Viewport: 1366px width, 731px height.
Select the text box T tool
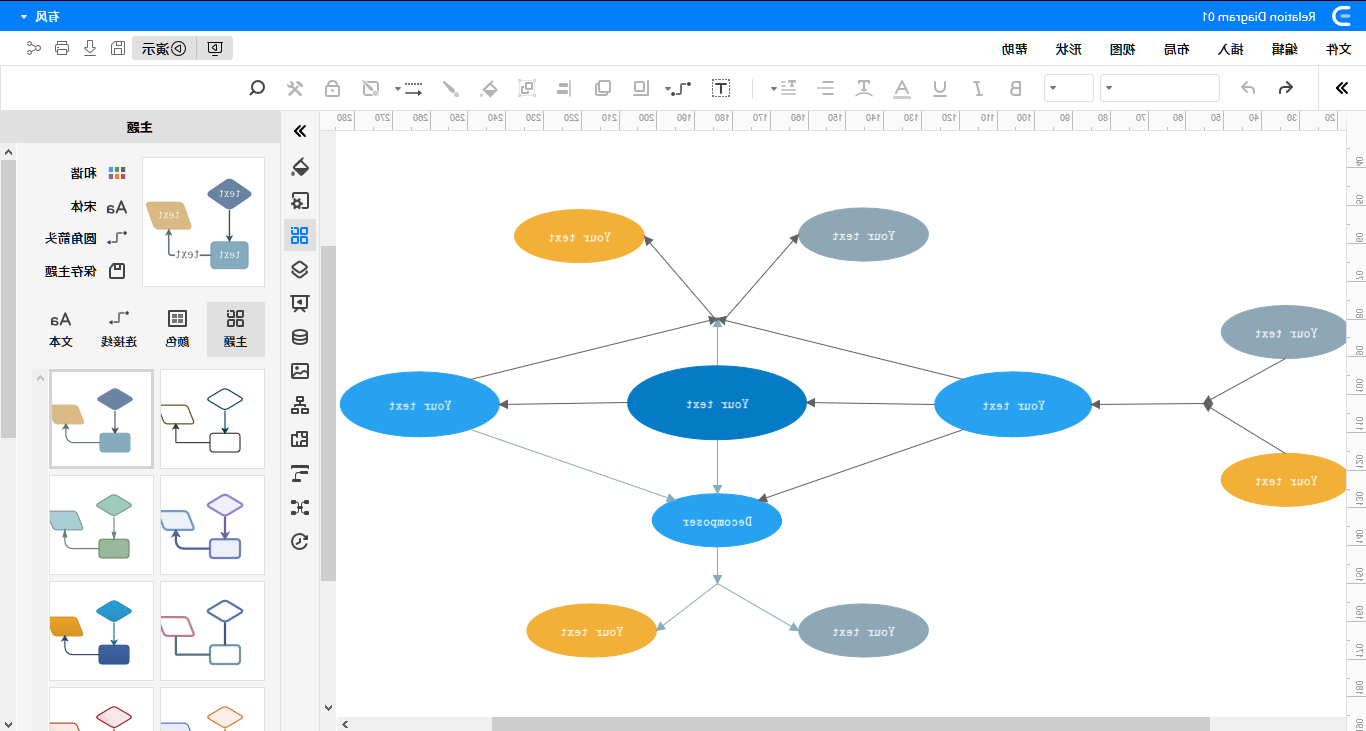[720, 88]
